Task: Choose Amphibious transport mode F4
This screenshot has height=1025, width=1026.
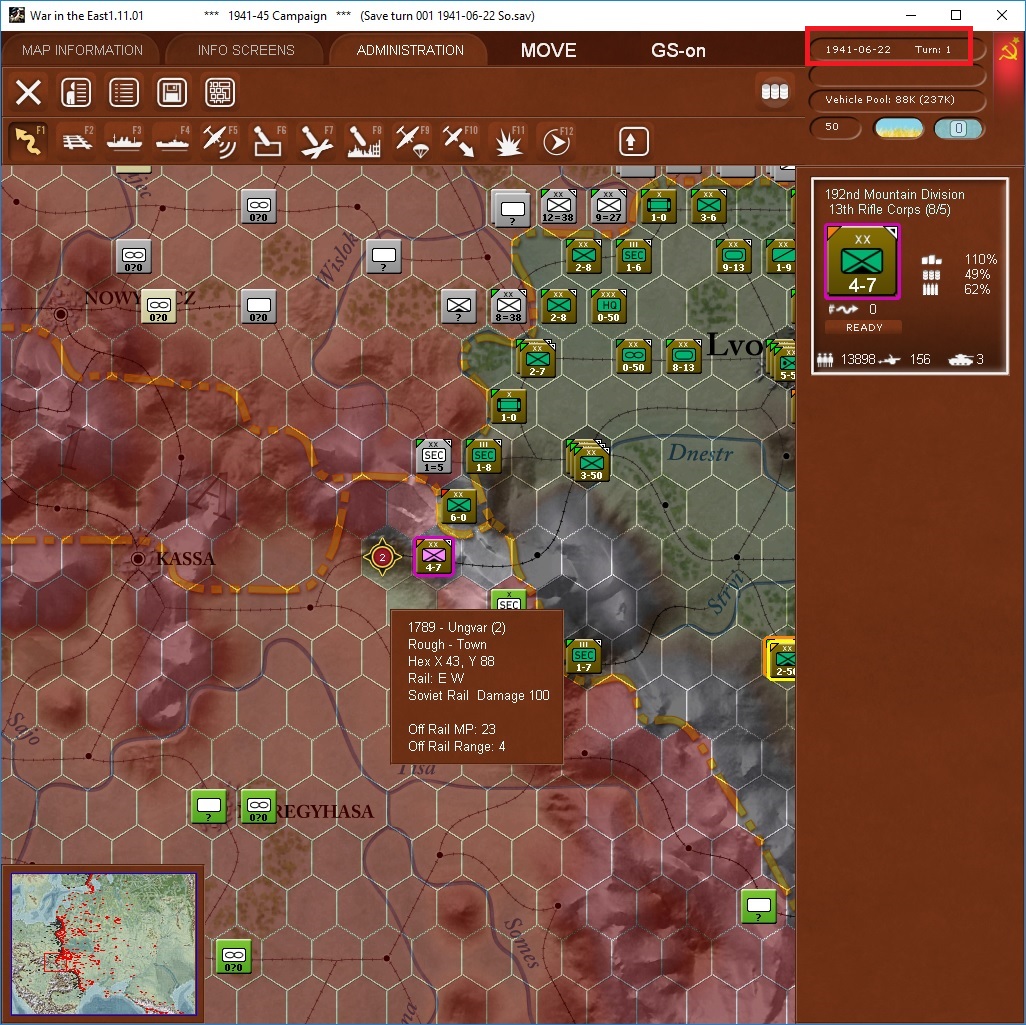Action: click(x=172, y=141)
